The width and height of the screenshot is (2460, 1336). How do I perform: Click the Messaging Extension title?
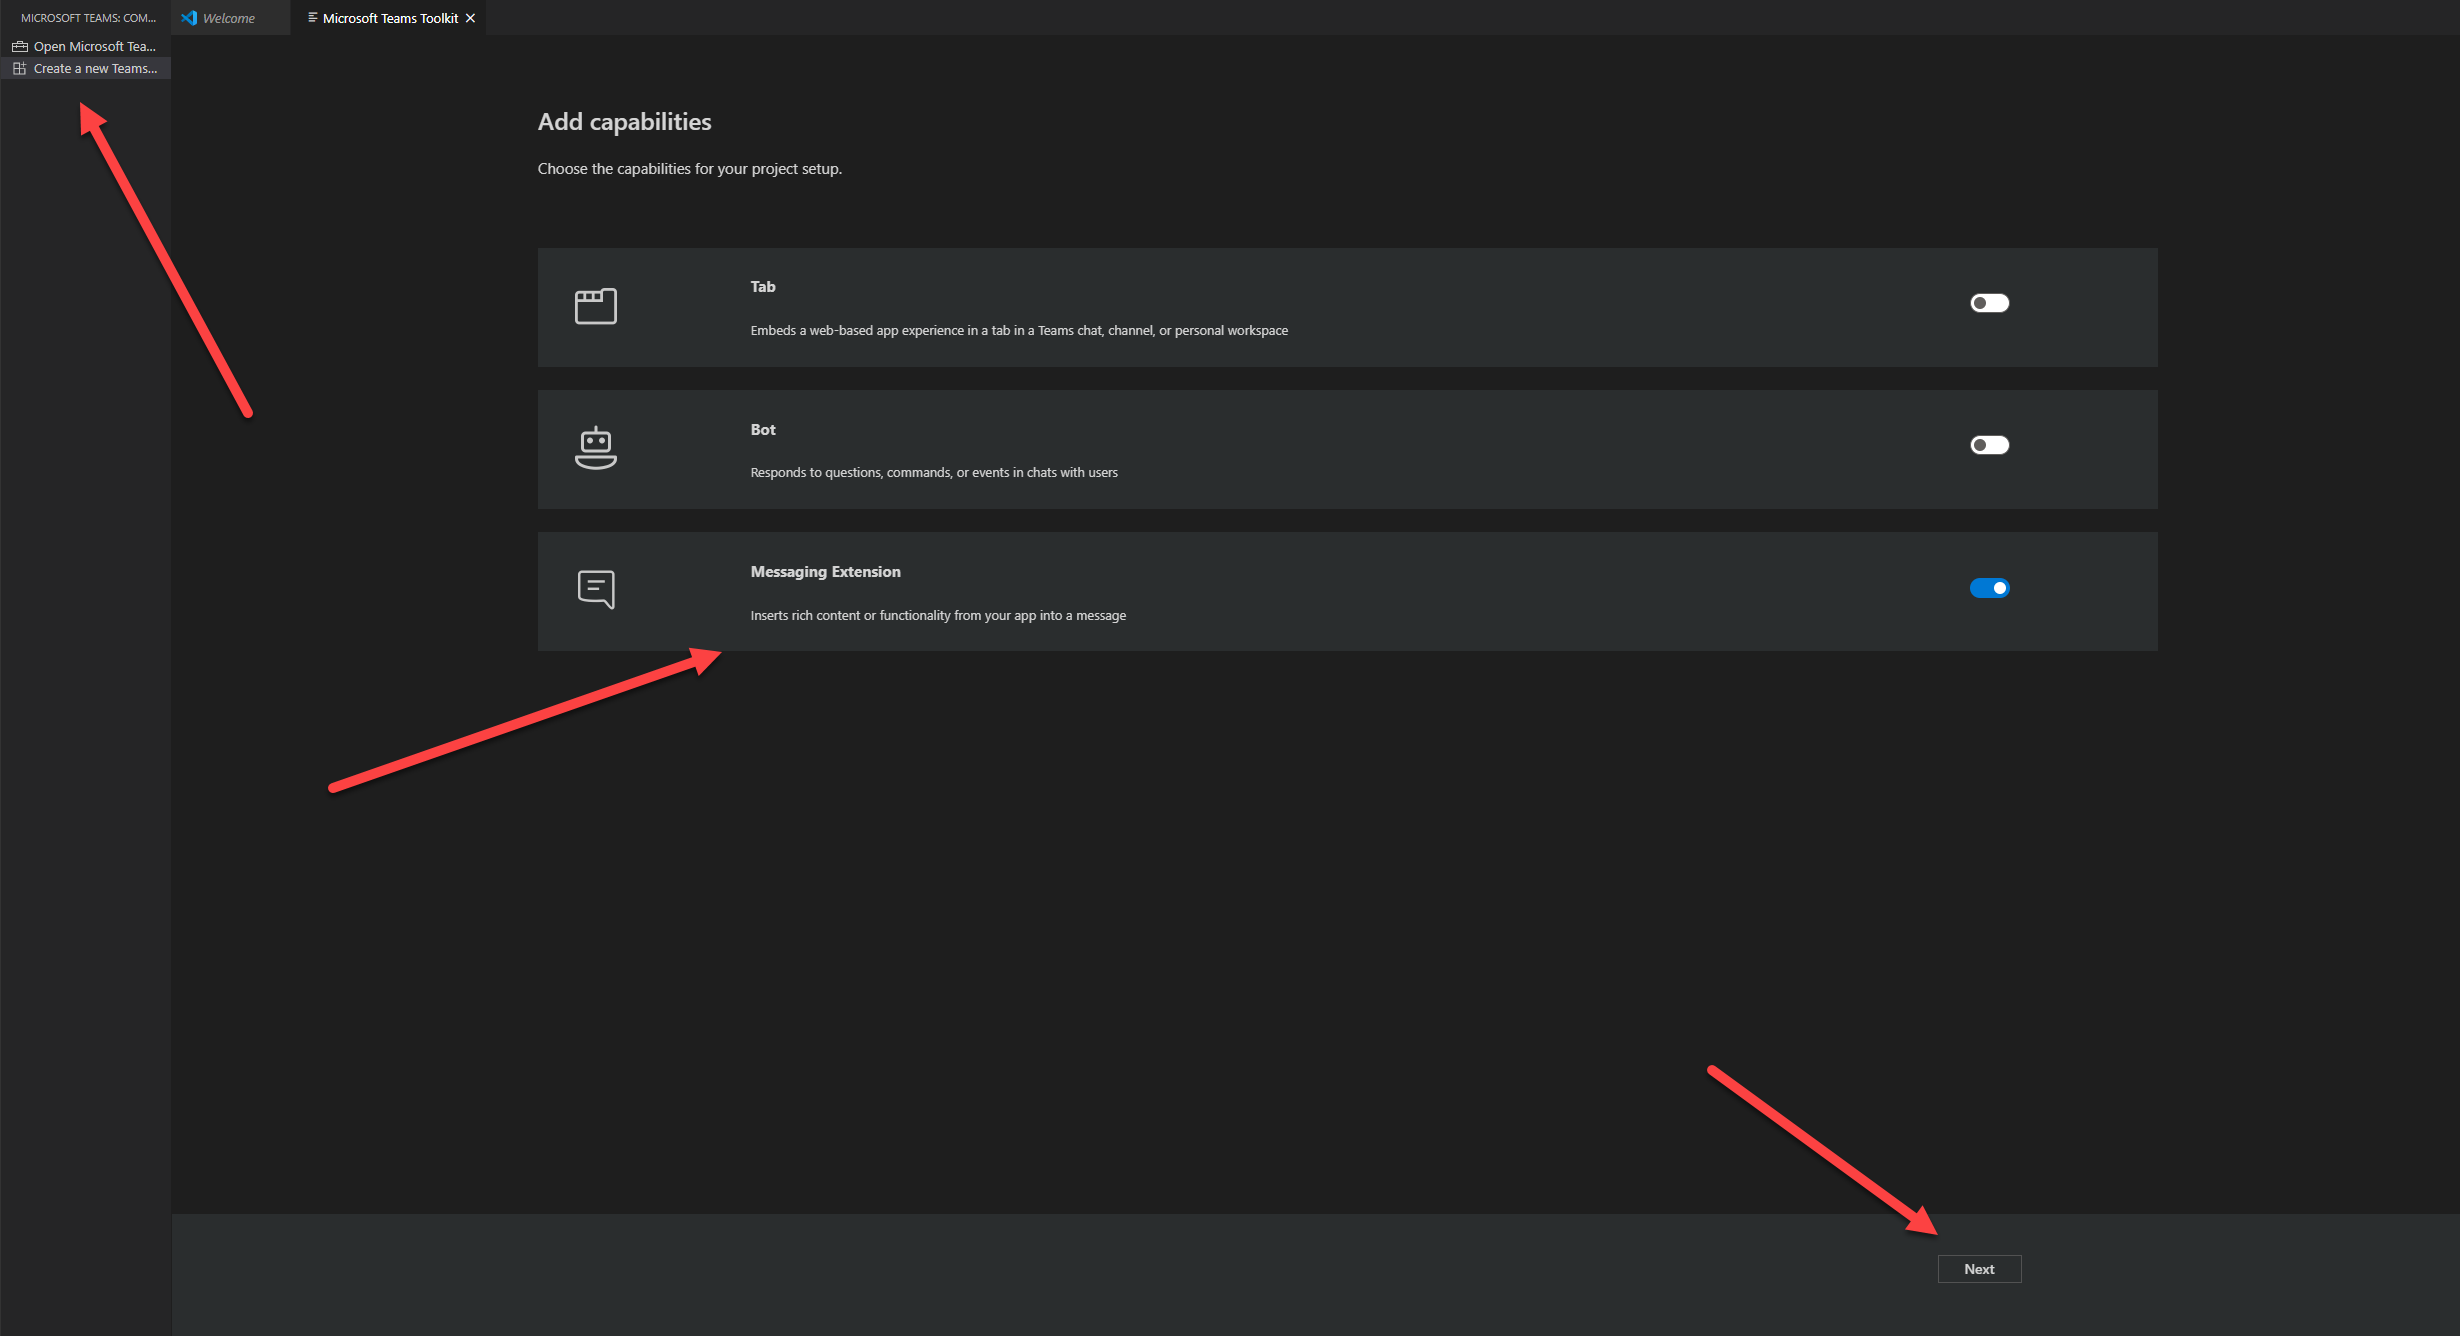[x=826, y=572]
